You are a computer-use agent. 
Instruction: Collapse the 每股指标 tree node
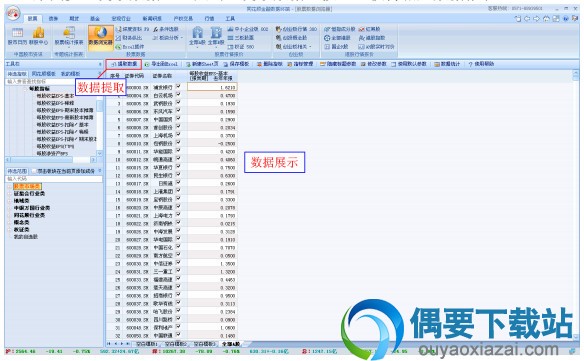(26, 89)
